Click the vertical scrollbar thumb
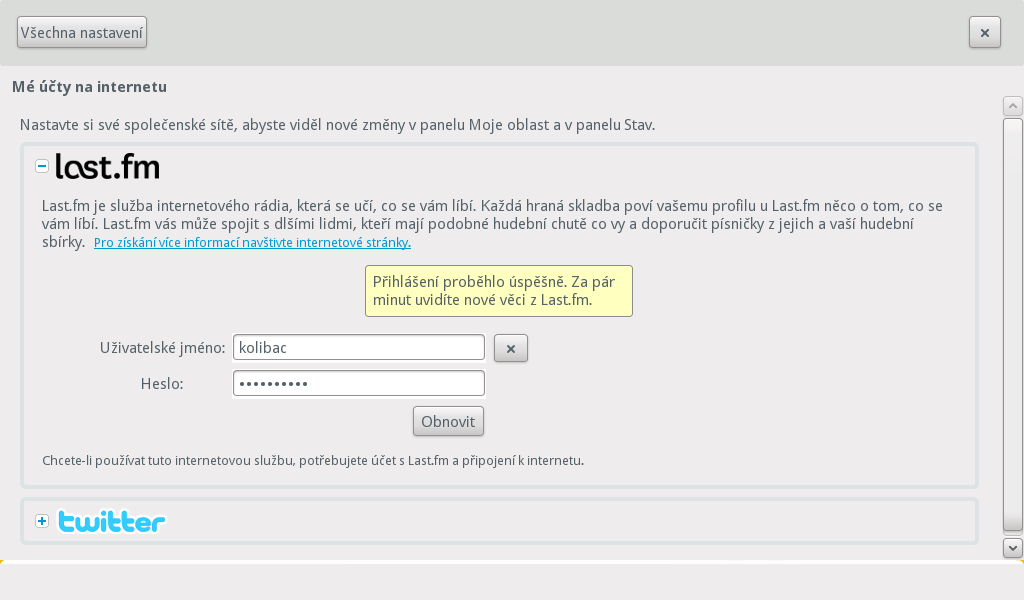This screenshot has height=600, width=1024. coord(1012,325)
